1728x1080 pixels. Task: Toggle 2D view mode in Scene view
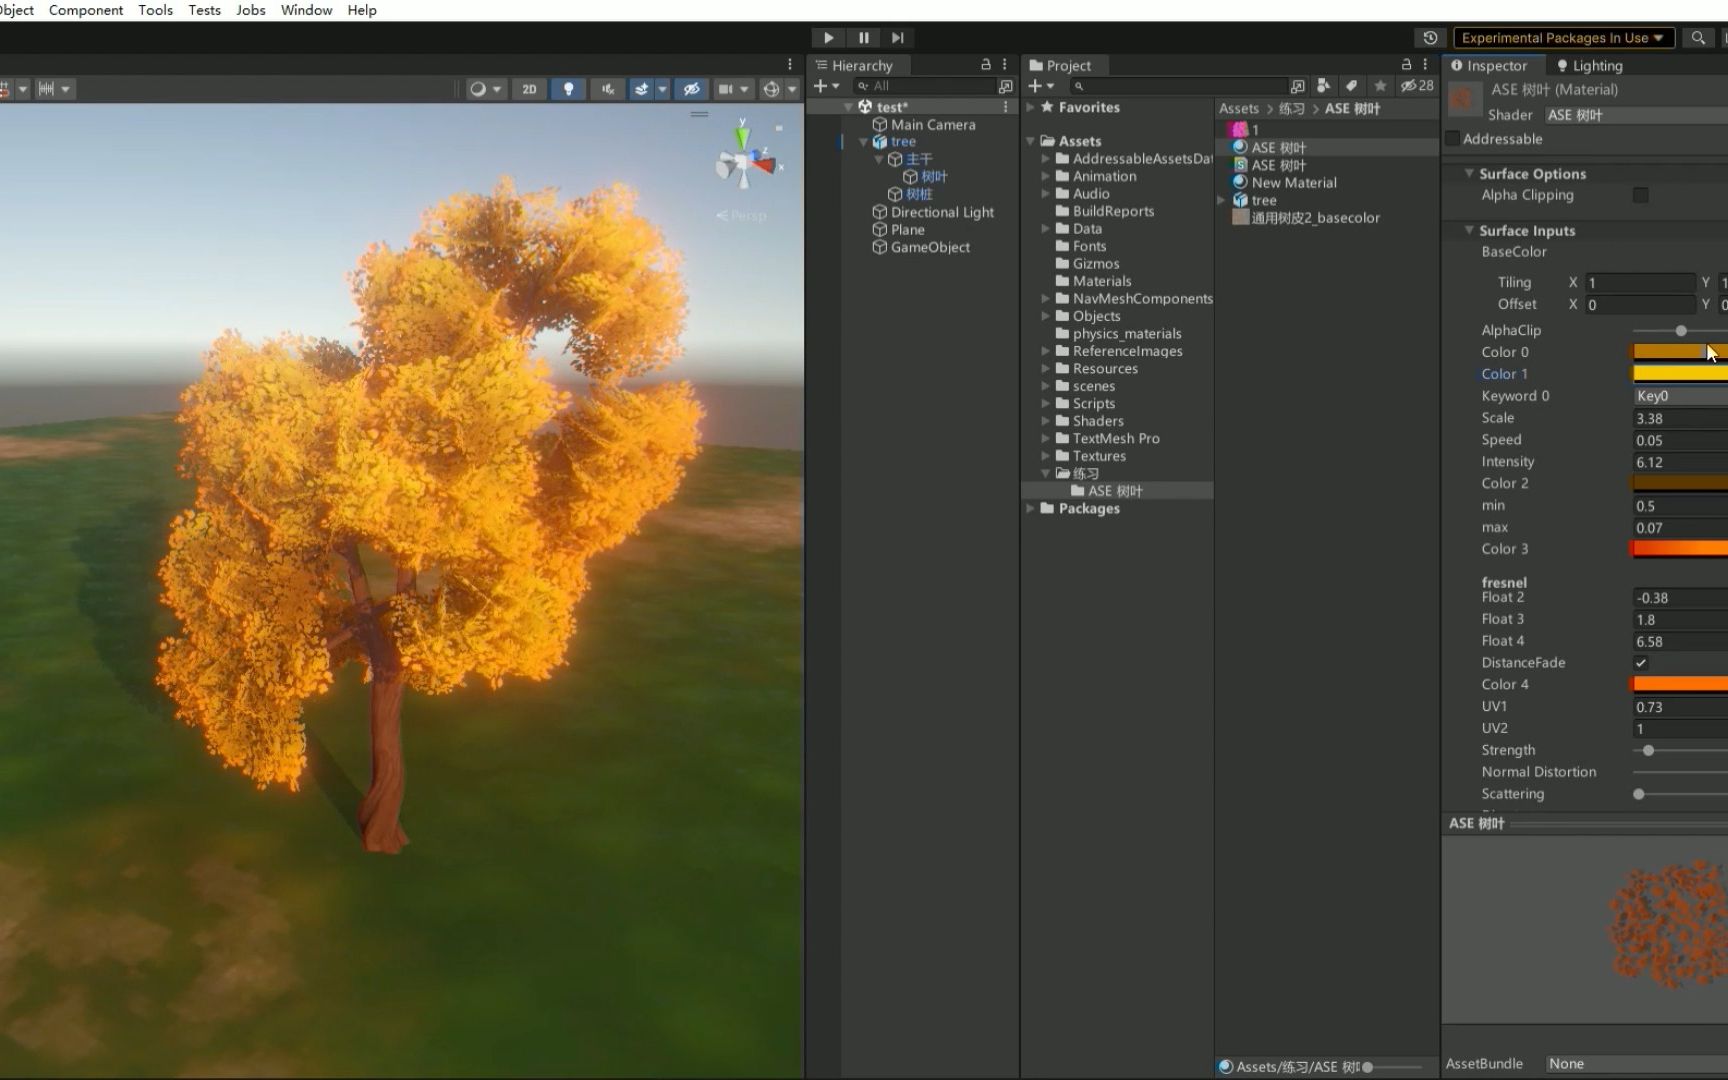(x=529, y=89)
